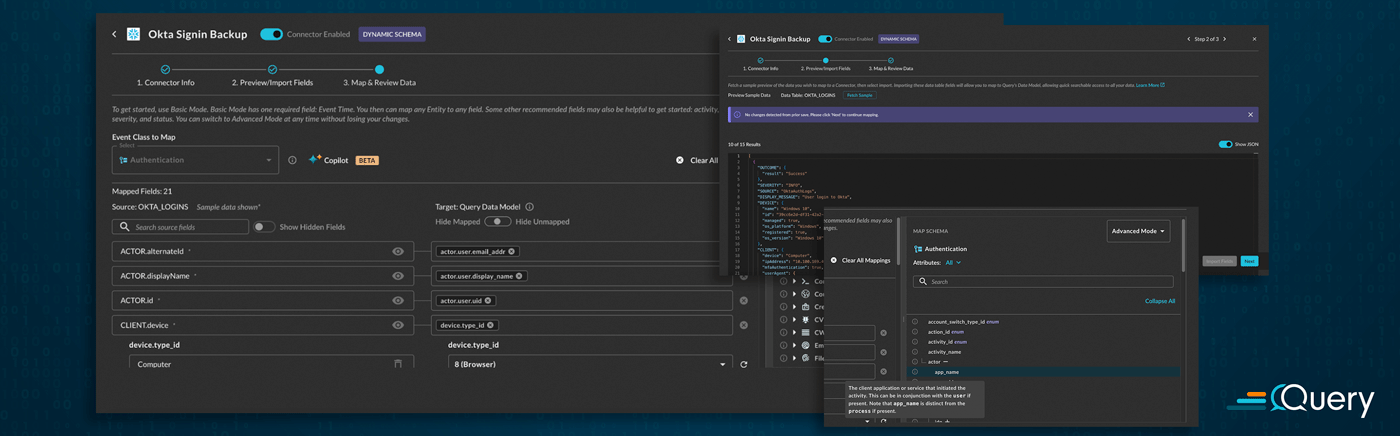Click the Next button in Step 2 window
Screen dimensions: 1400x436
click(x=1249, y=261)
